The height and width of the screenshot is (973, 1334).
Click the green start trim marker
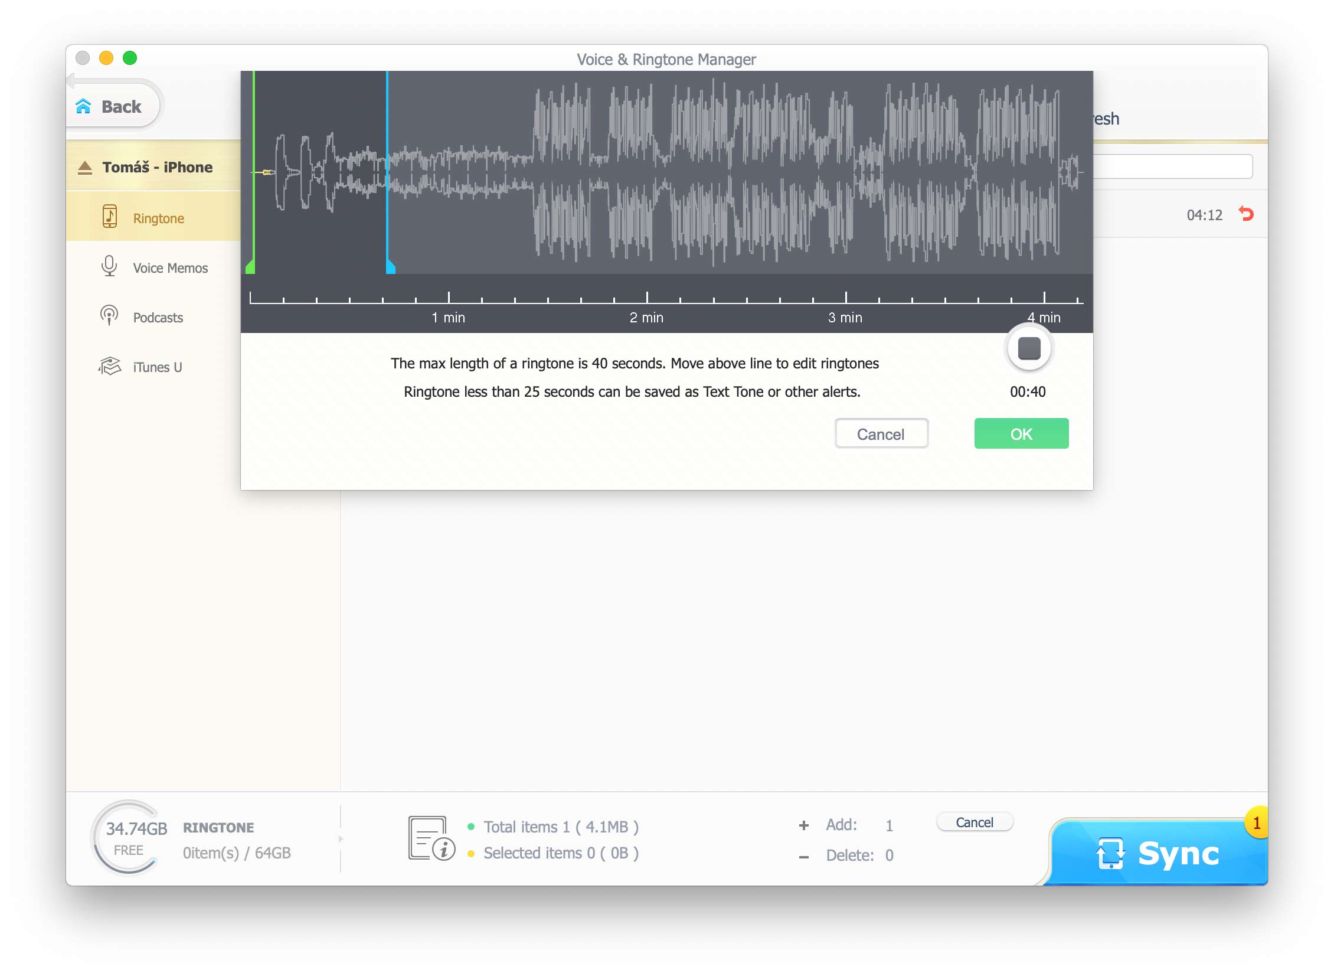click(251, 266)
